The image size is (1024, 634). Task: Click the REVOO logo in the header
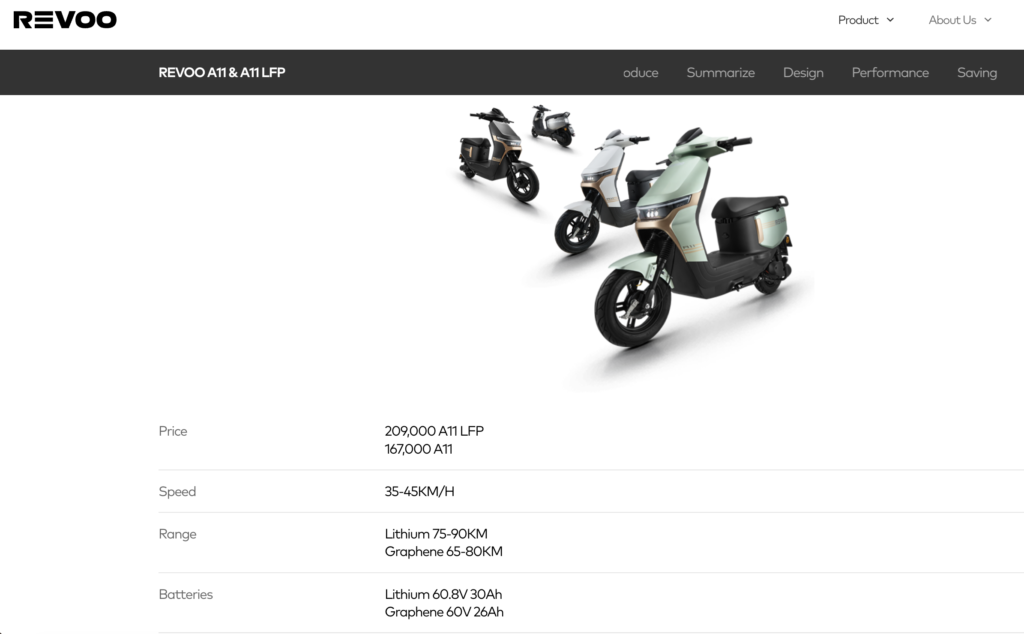coord(65,20)
